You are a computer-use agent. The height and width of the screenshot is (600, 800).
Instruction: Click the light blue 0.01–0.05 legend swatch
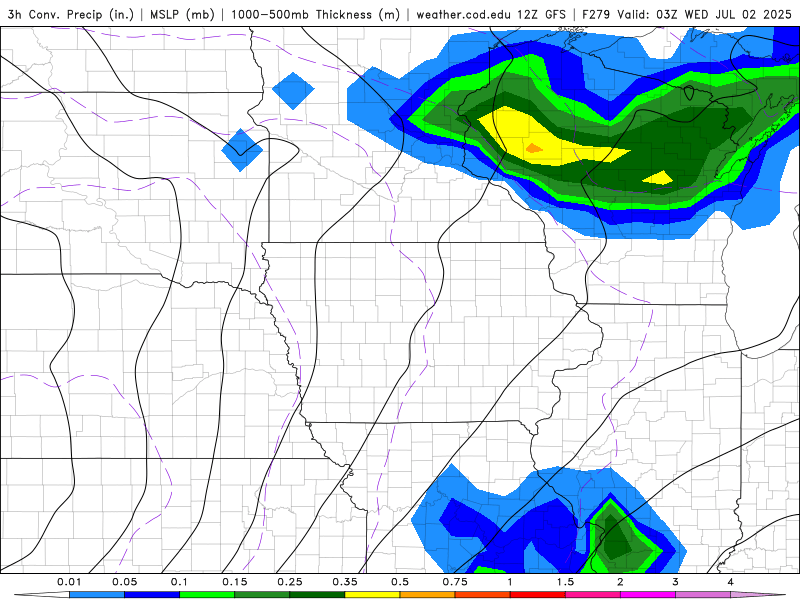(97, 595)
